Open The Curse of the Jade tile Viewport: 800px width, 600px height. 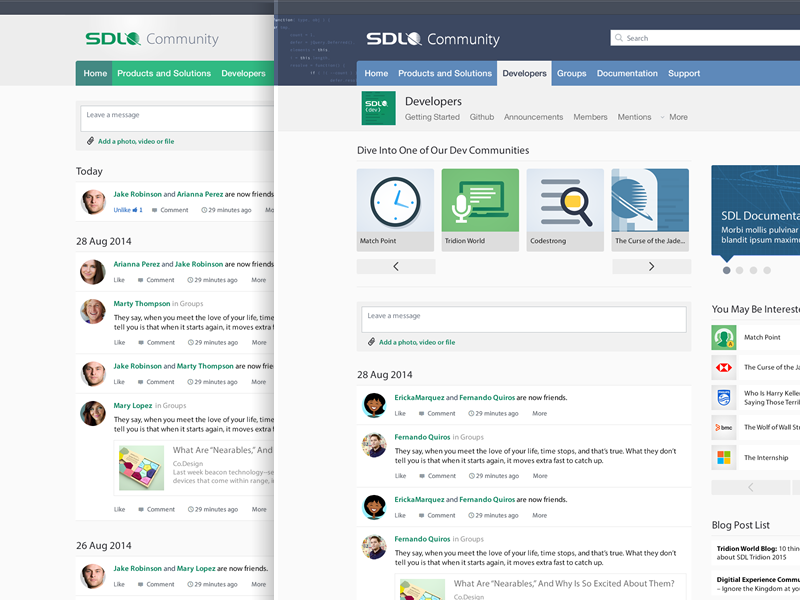650,209
